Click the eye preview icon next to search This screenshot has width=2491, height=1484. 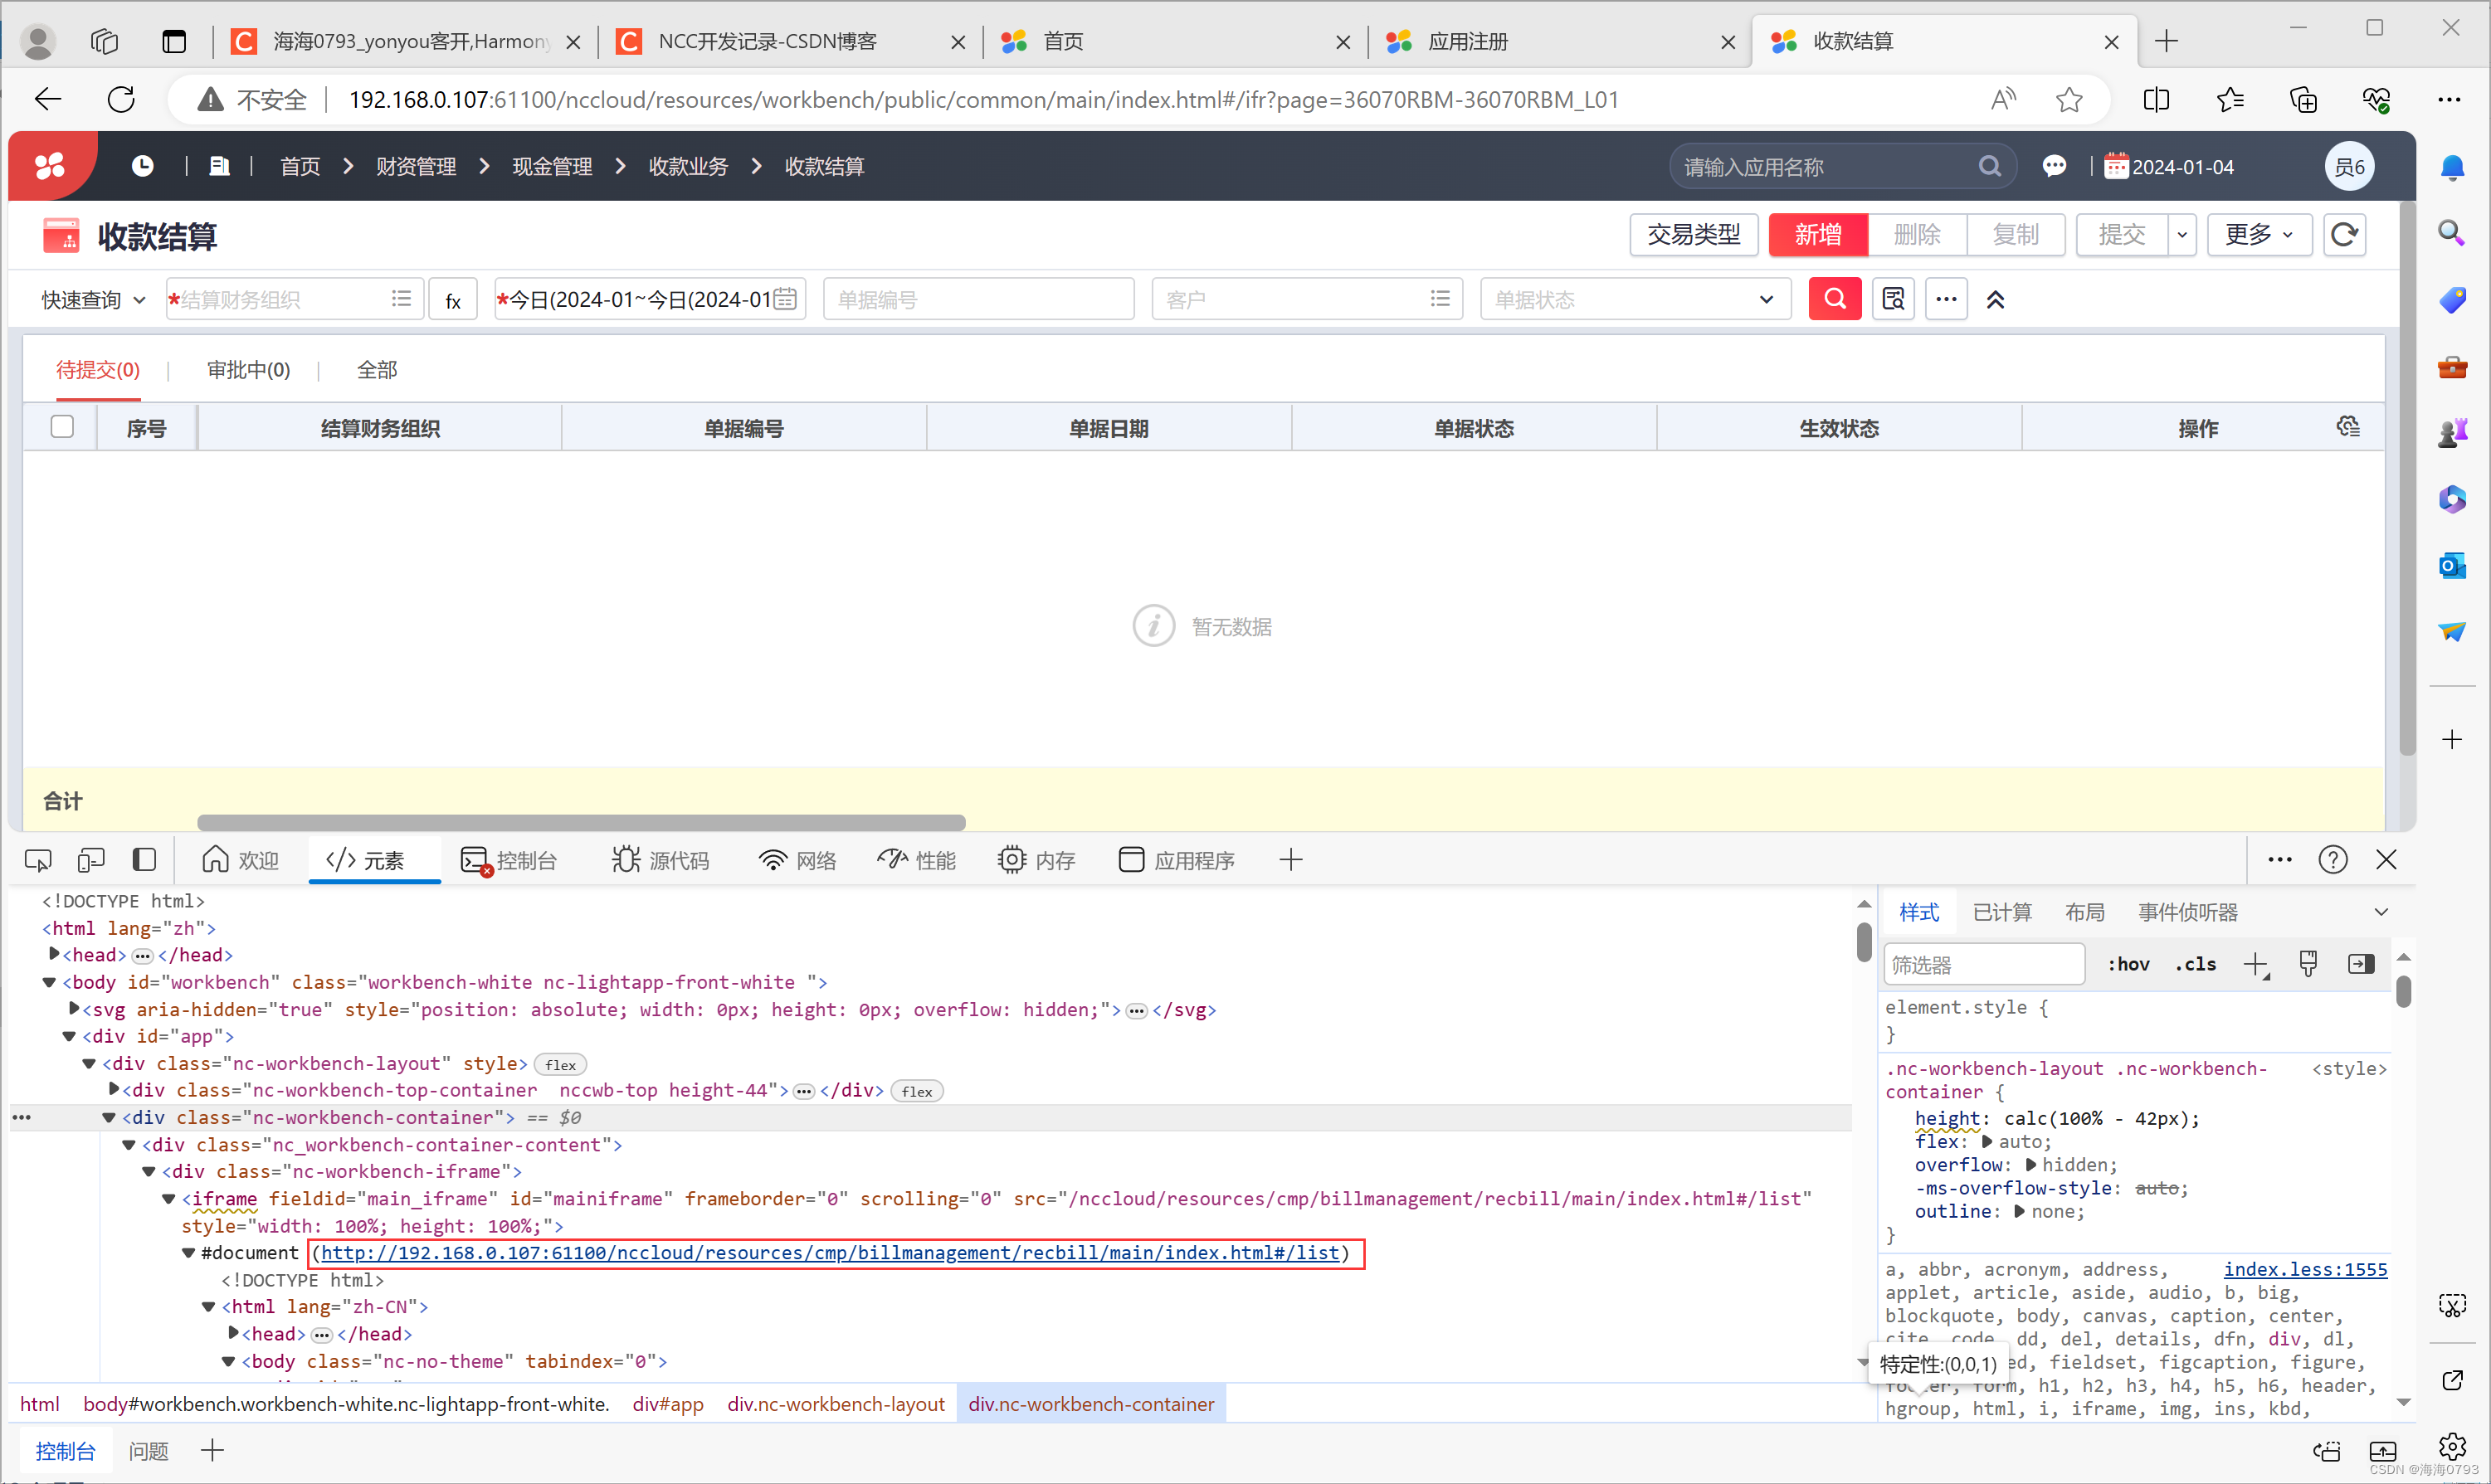pos(1893,298)
